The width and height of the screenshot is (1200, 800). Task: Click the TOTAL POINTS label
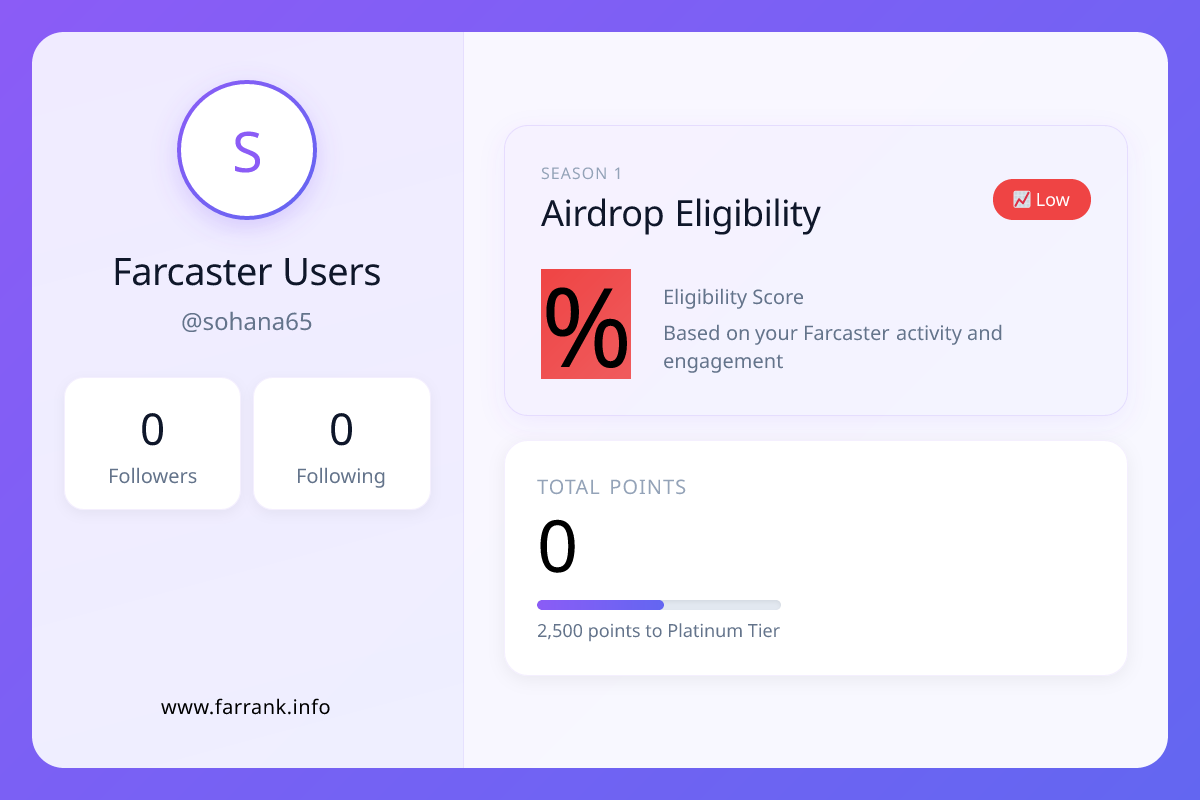612,487
